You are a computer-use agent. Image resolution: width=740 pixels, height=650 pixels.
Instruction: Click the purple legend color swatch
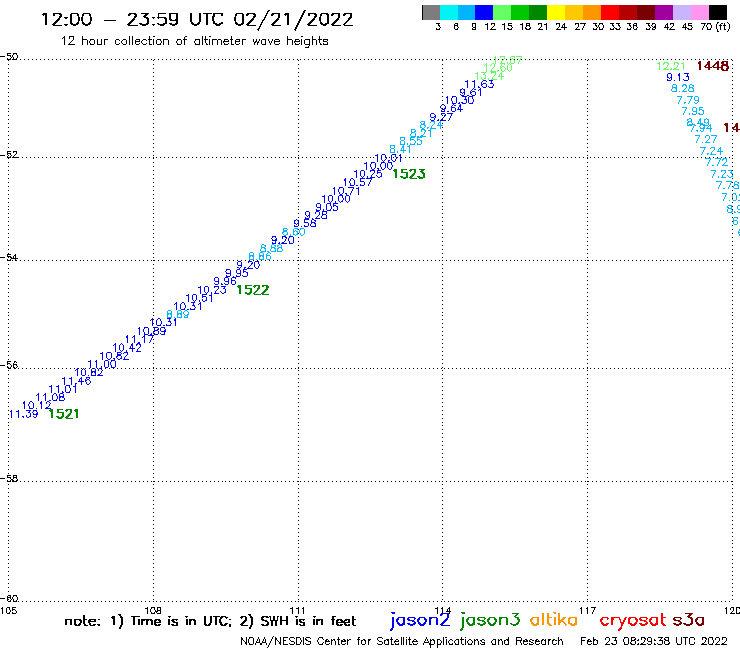(664, 12)
